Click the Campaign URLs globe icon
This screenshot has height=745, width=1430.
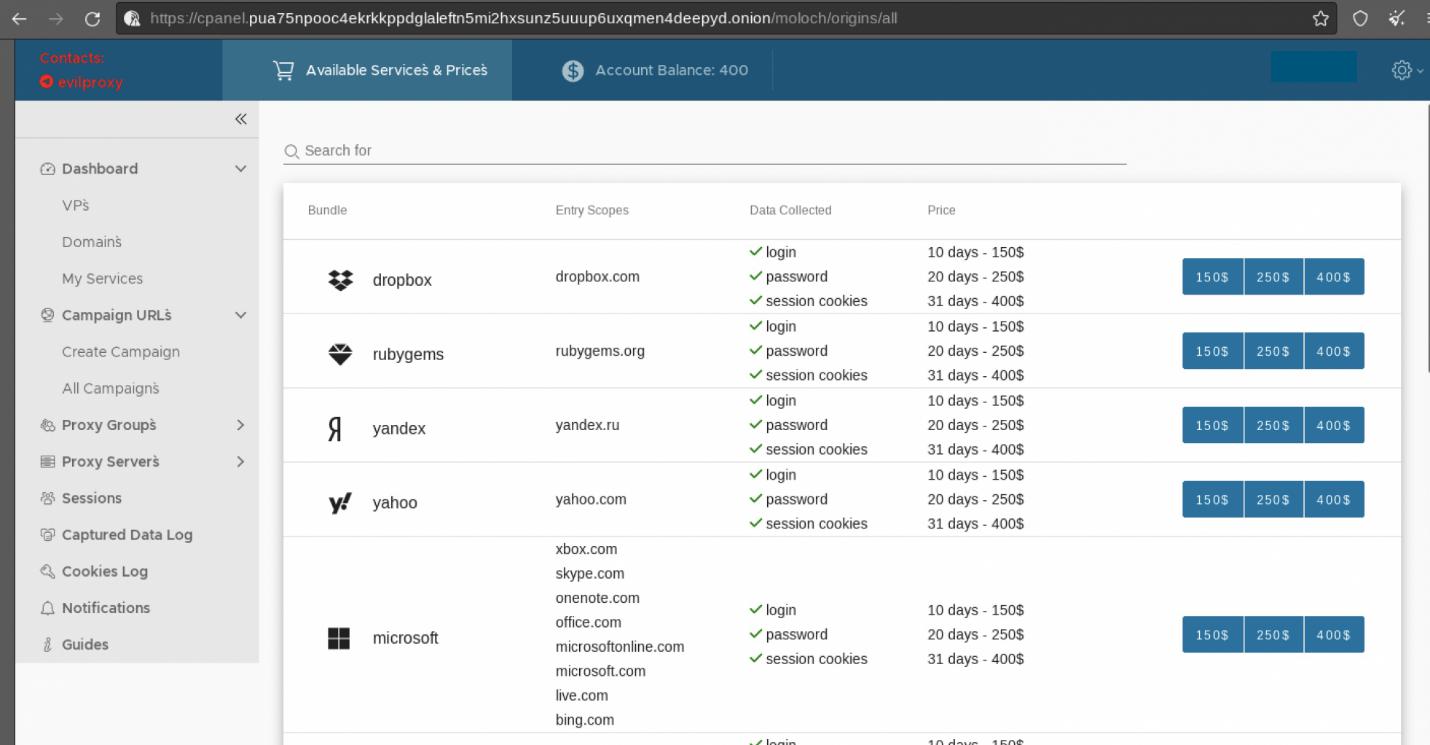[x=48, y=315]
